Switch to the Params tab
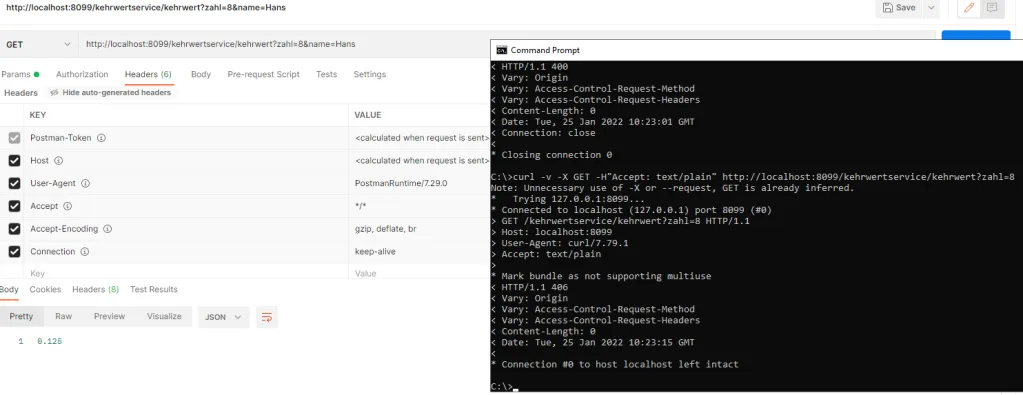1023x395 pixels. pos(20,74)
